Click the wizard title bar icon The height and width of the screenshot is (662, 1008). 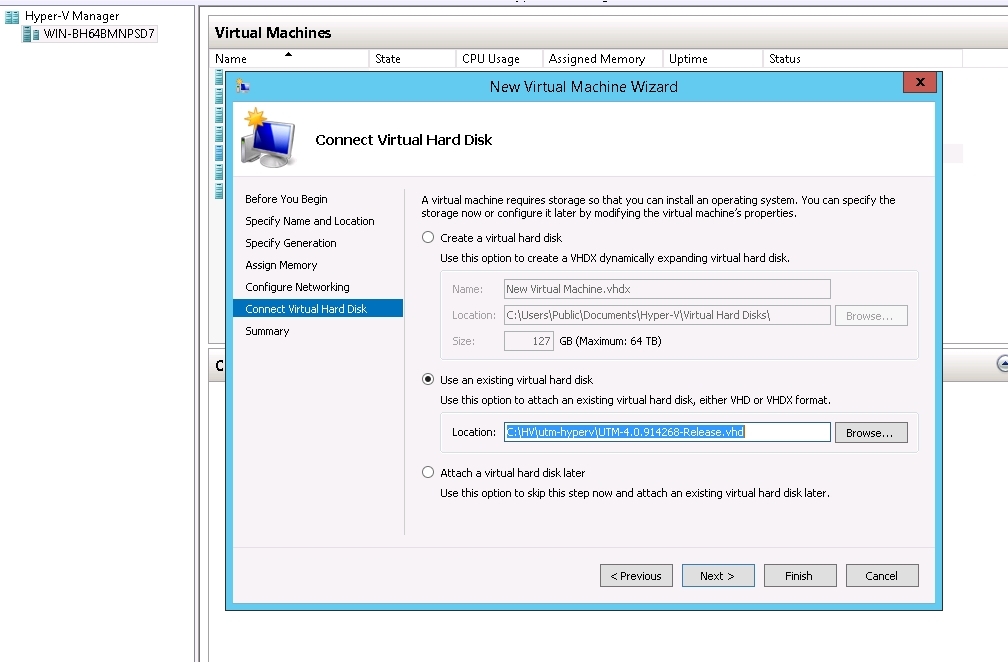[x=243, y=86]
